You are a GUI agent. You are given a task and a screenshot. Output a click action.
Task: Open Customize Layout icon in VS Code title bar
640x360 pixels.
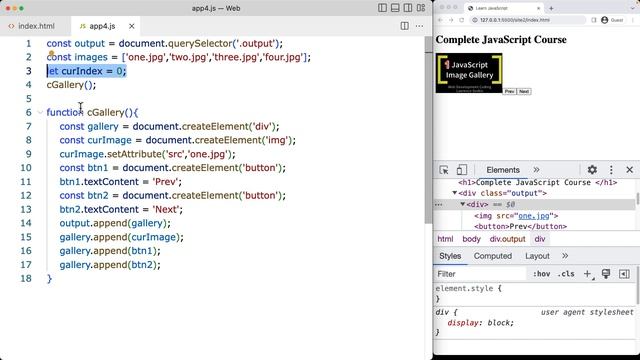(x=421, y=8)
